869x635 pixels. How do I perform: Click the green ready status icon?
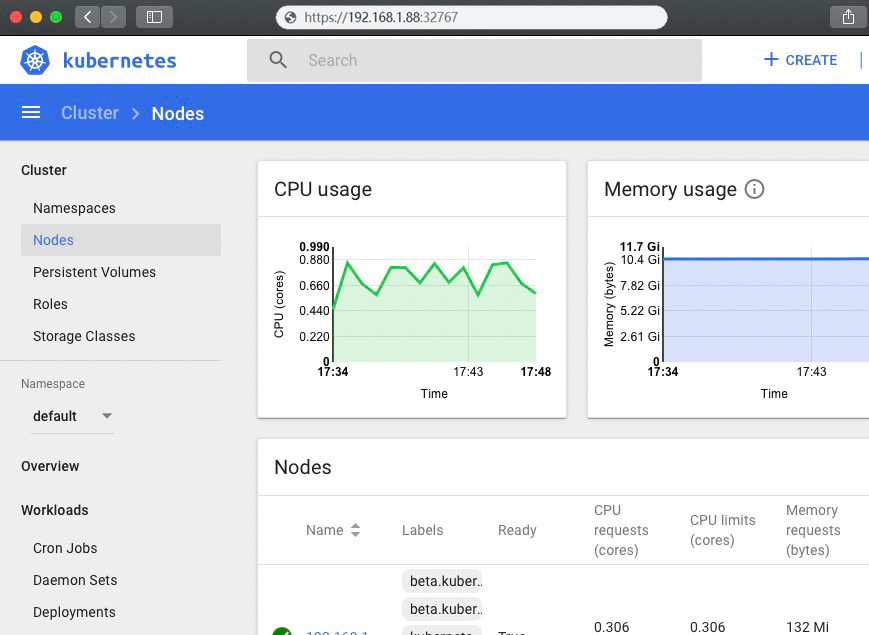pos(282,631)
